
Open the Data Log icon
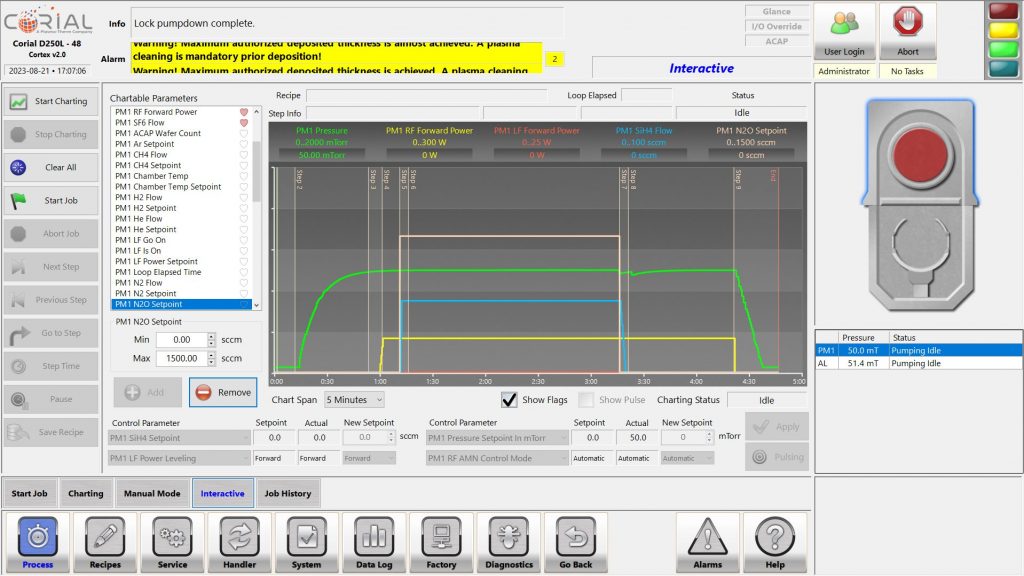point(374,542)
